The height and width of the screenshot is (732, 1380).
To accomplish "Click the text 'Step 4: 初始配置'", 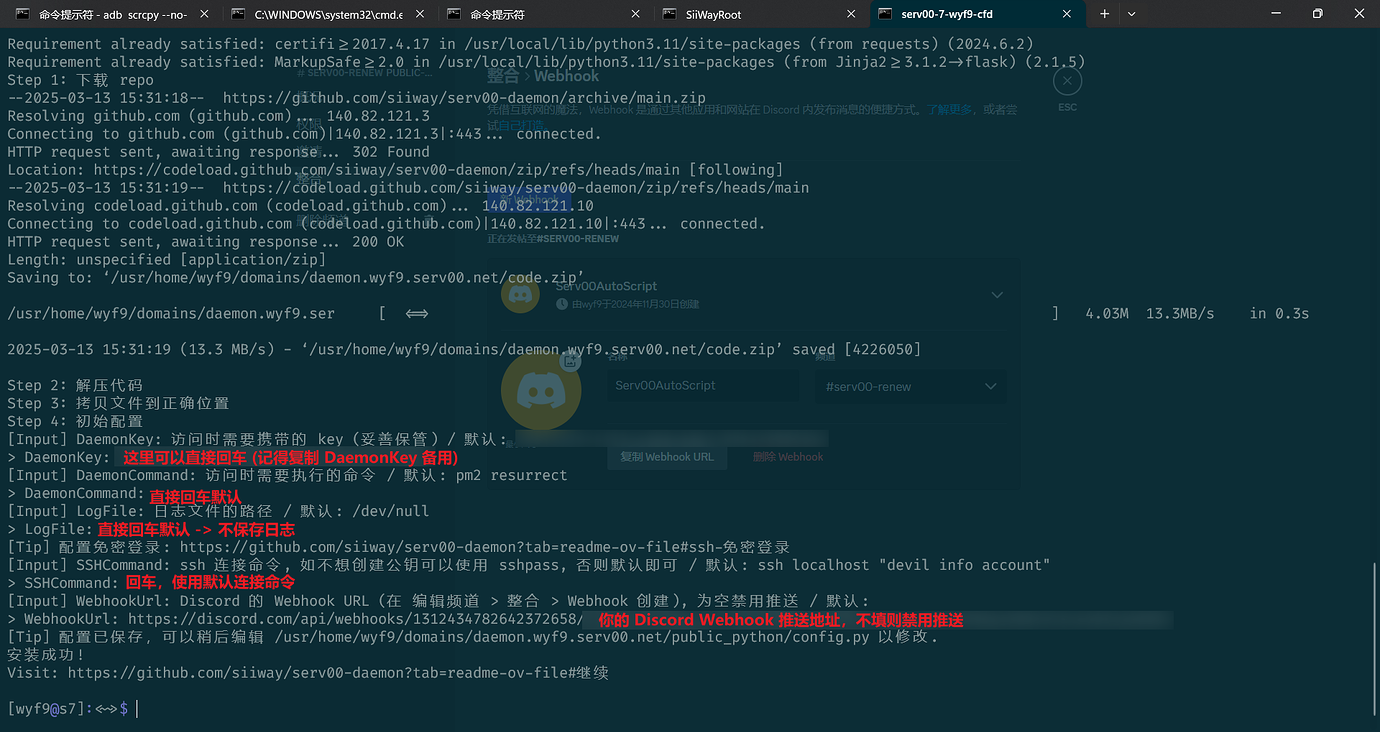I will click(x=75, y=421).
